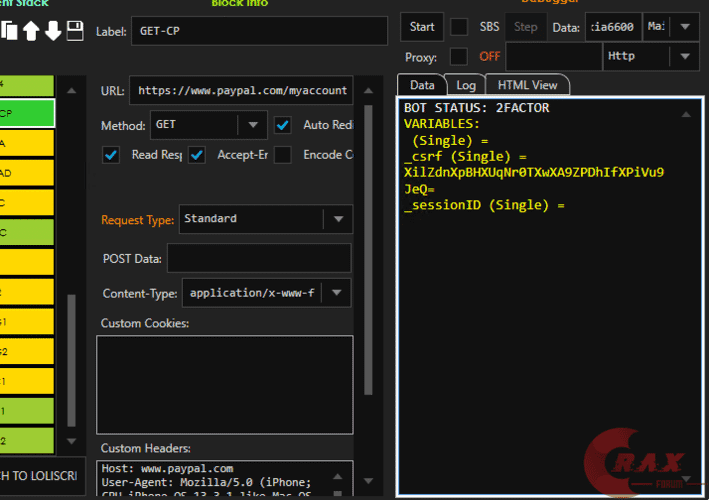
Task: Click the save floppy disk icon
Action: coord(75,30)
